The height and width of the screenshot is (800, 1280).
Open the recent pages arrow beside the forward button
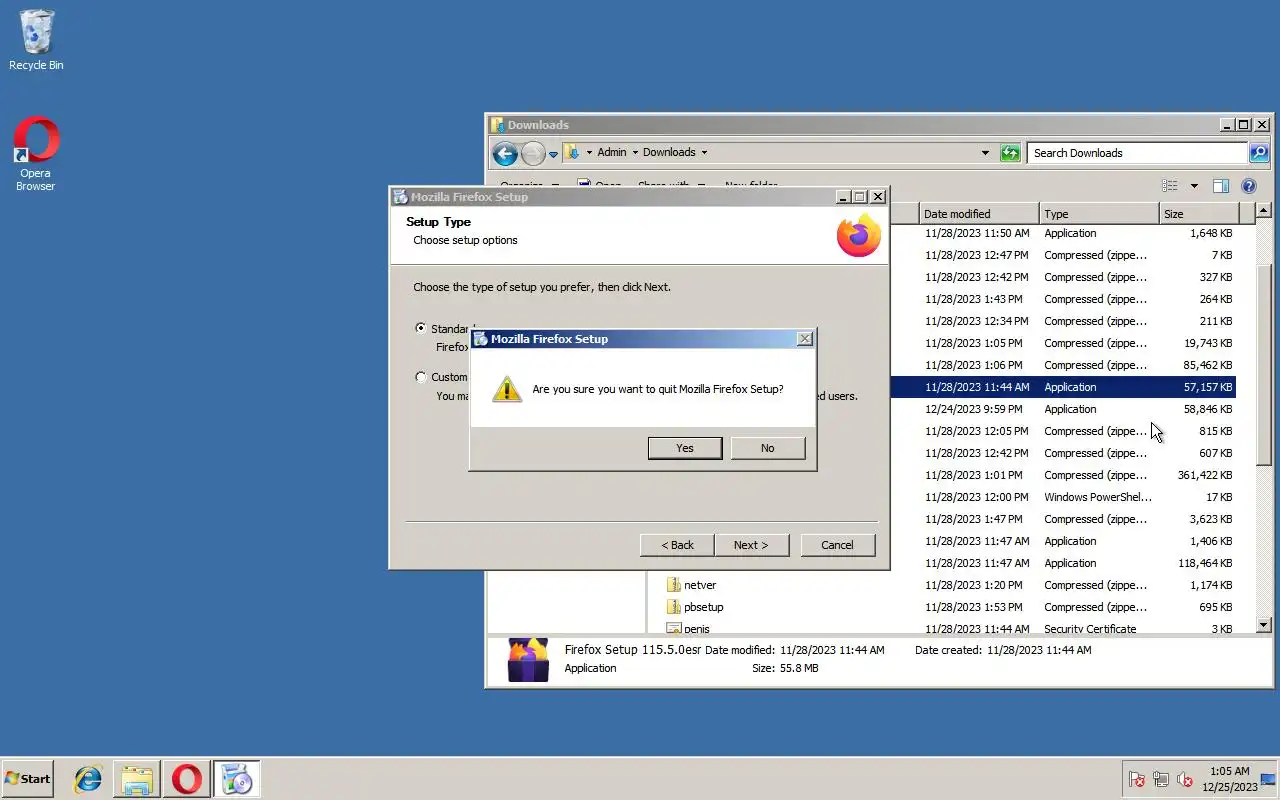[553, 154]
